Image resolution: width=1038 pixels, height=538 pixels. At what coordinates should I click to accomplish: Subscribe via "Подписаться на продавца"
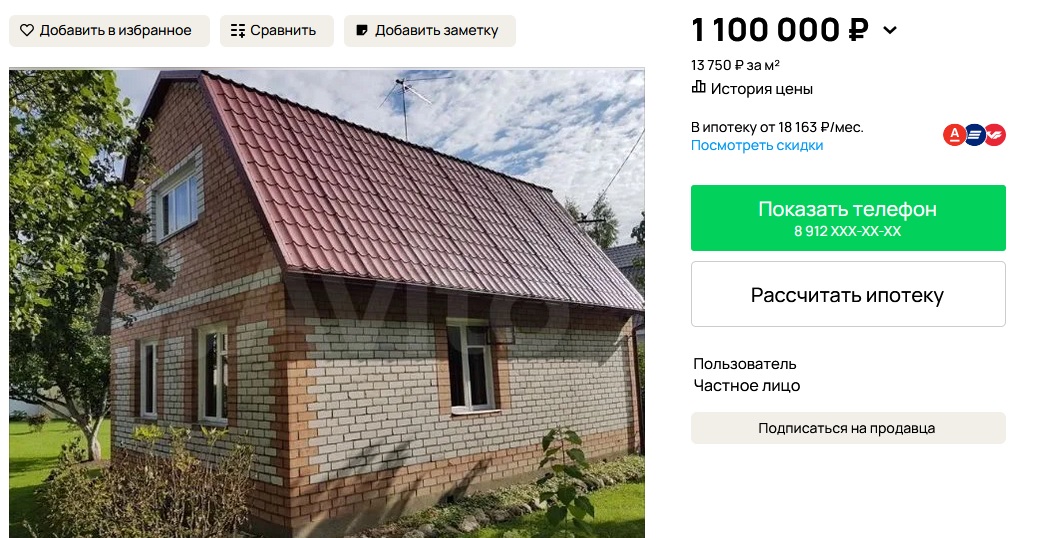click(x=848, y=428)
